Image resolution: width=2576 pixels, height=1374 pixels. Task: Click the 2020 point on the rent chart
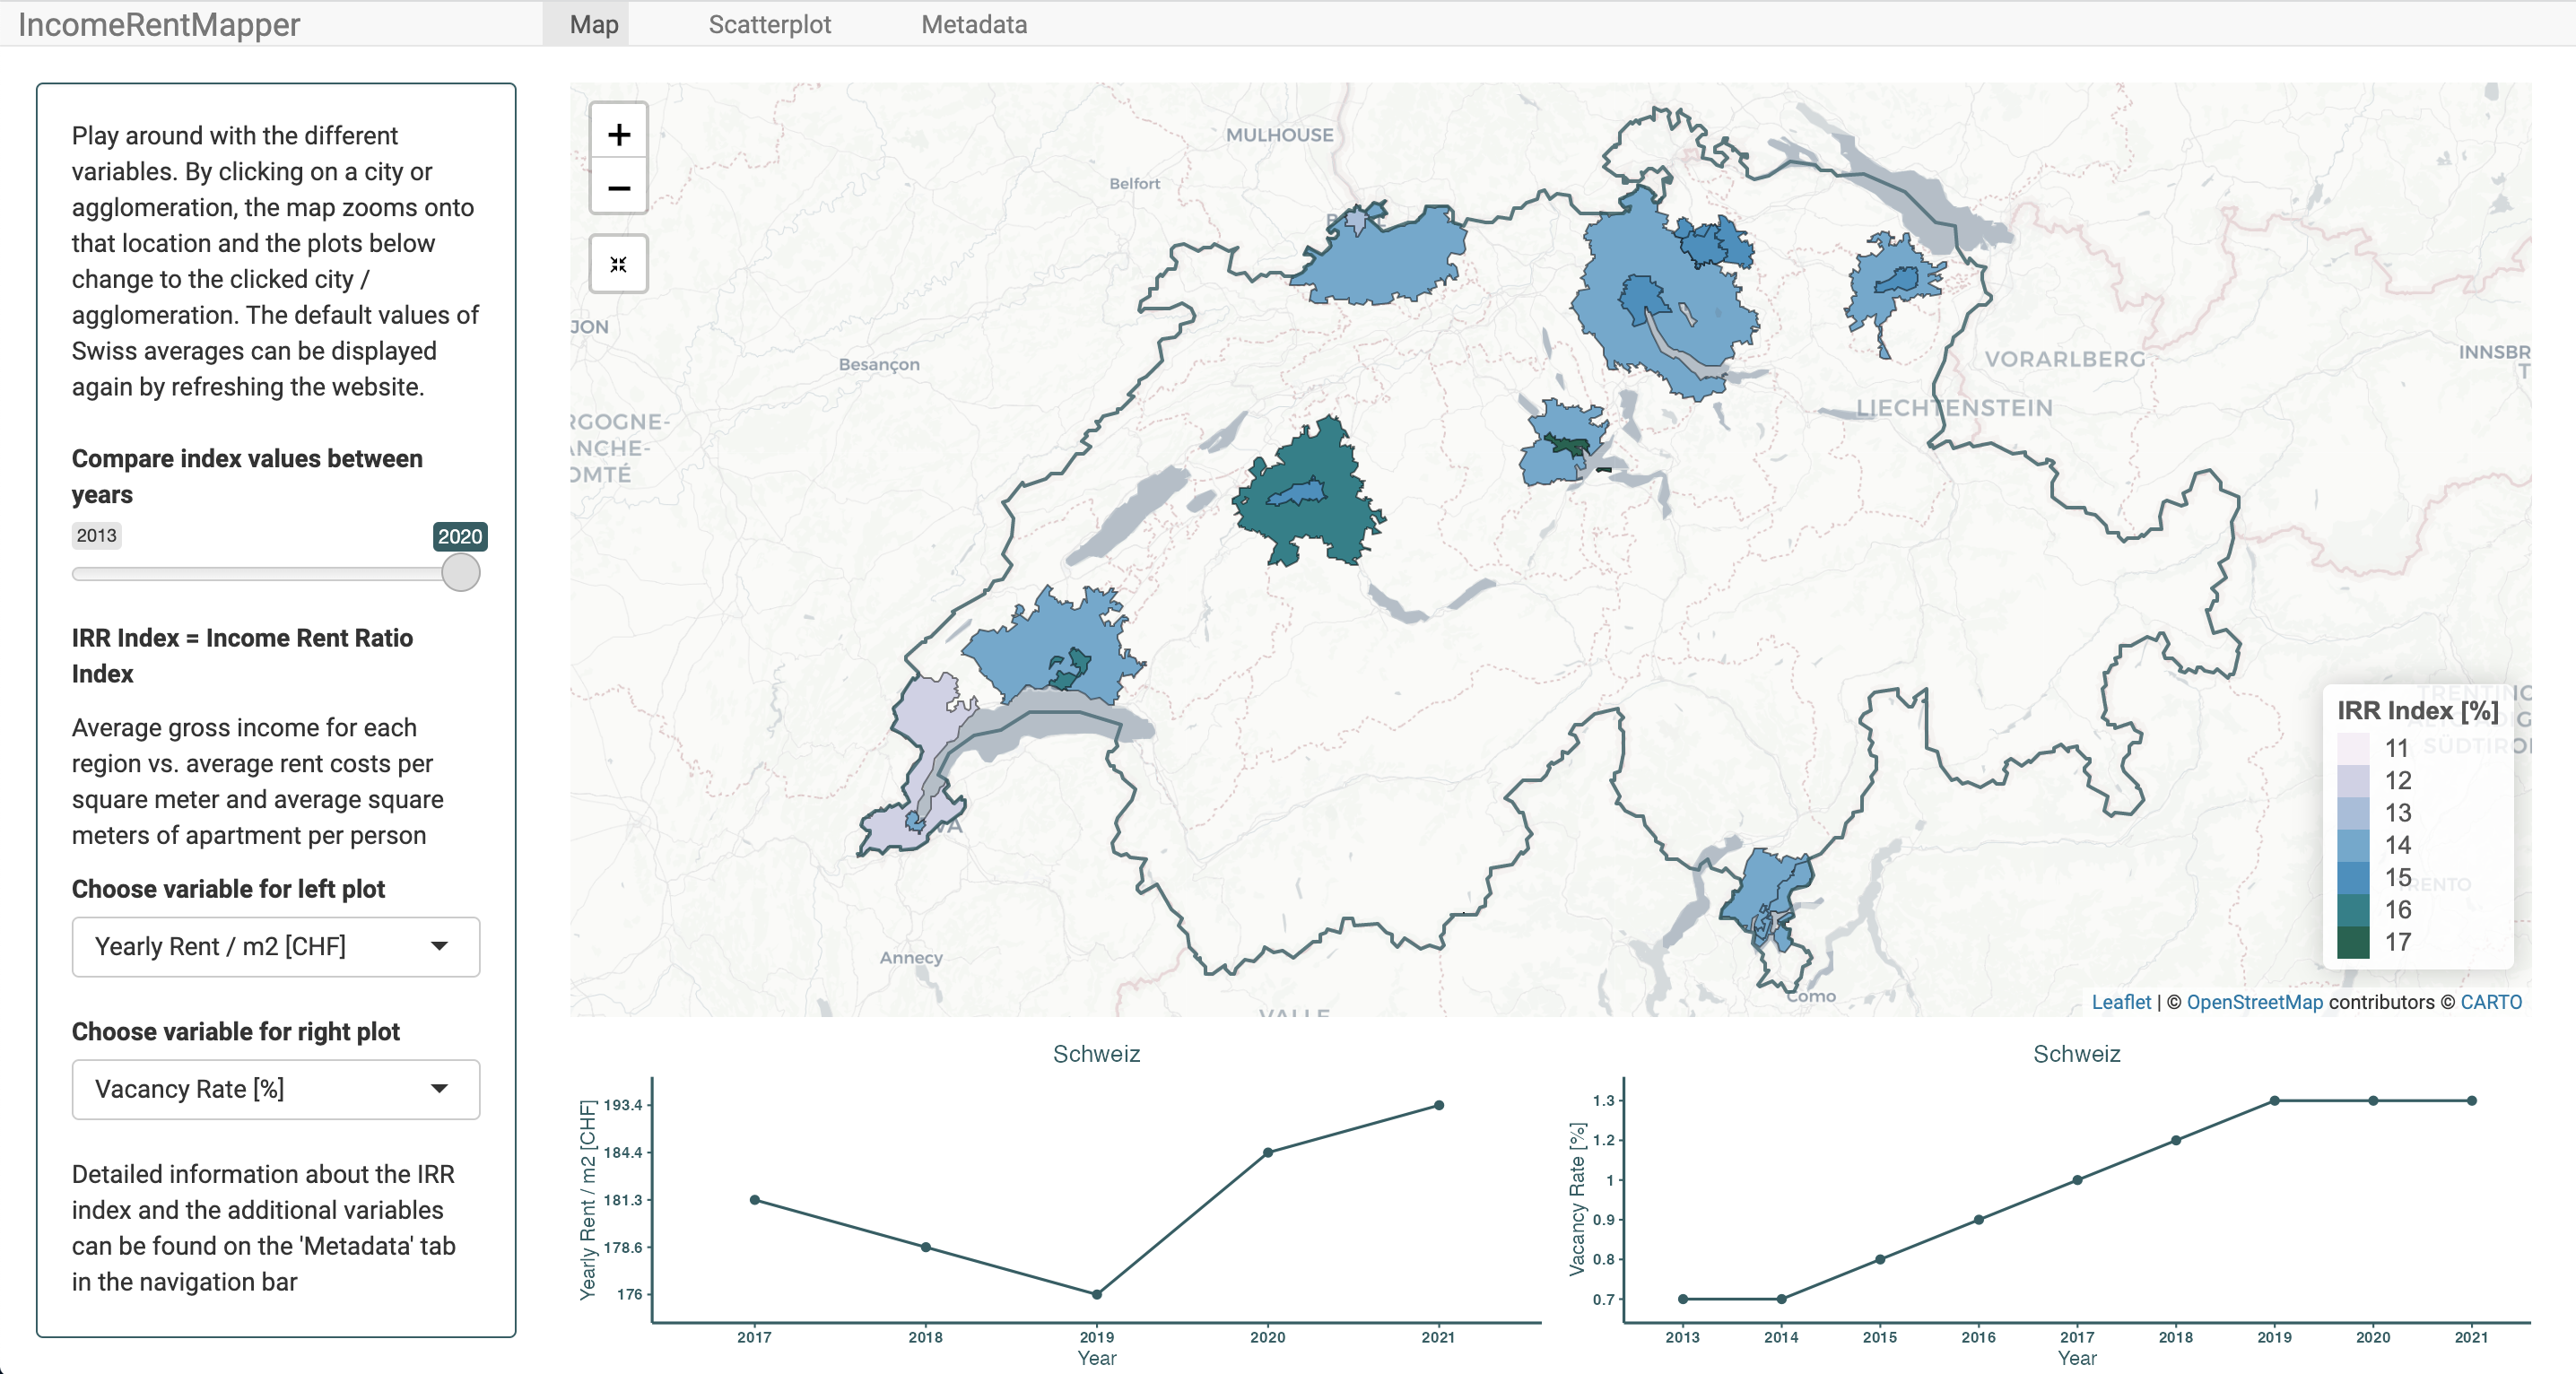click(x=1268, y=1152)
